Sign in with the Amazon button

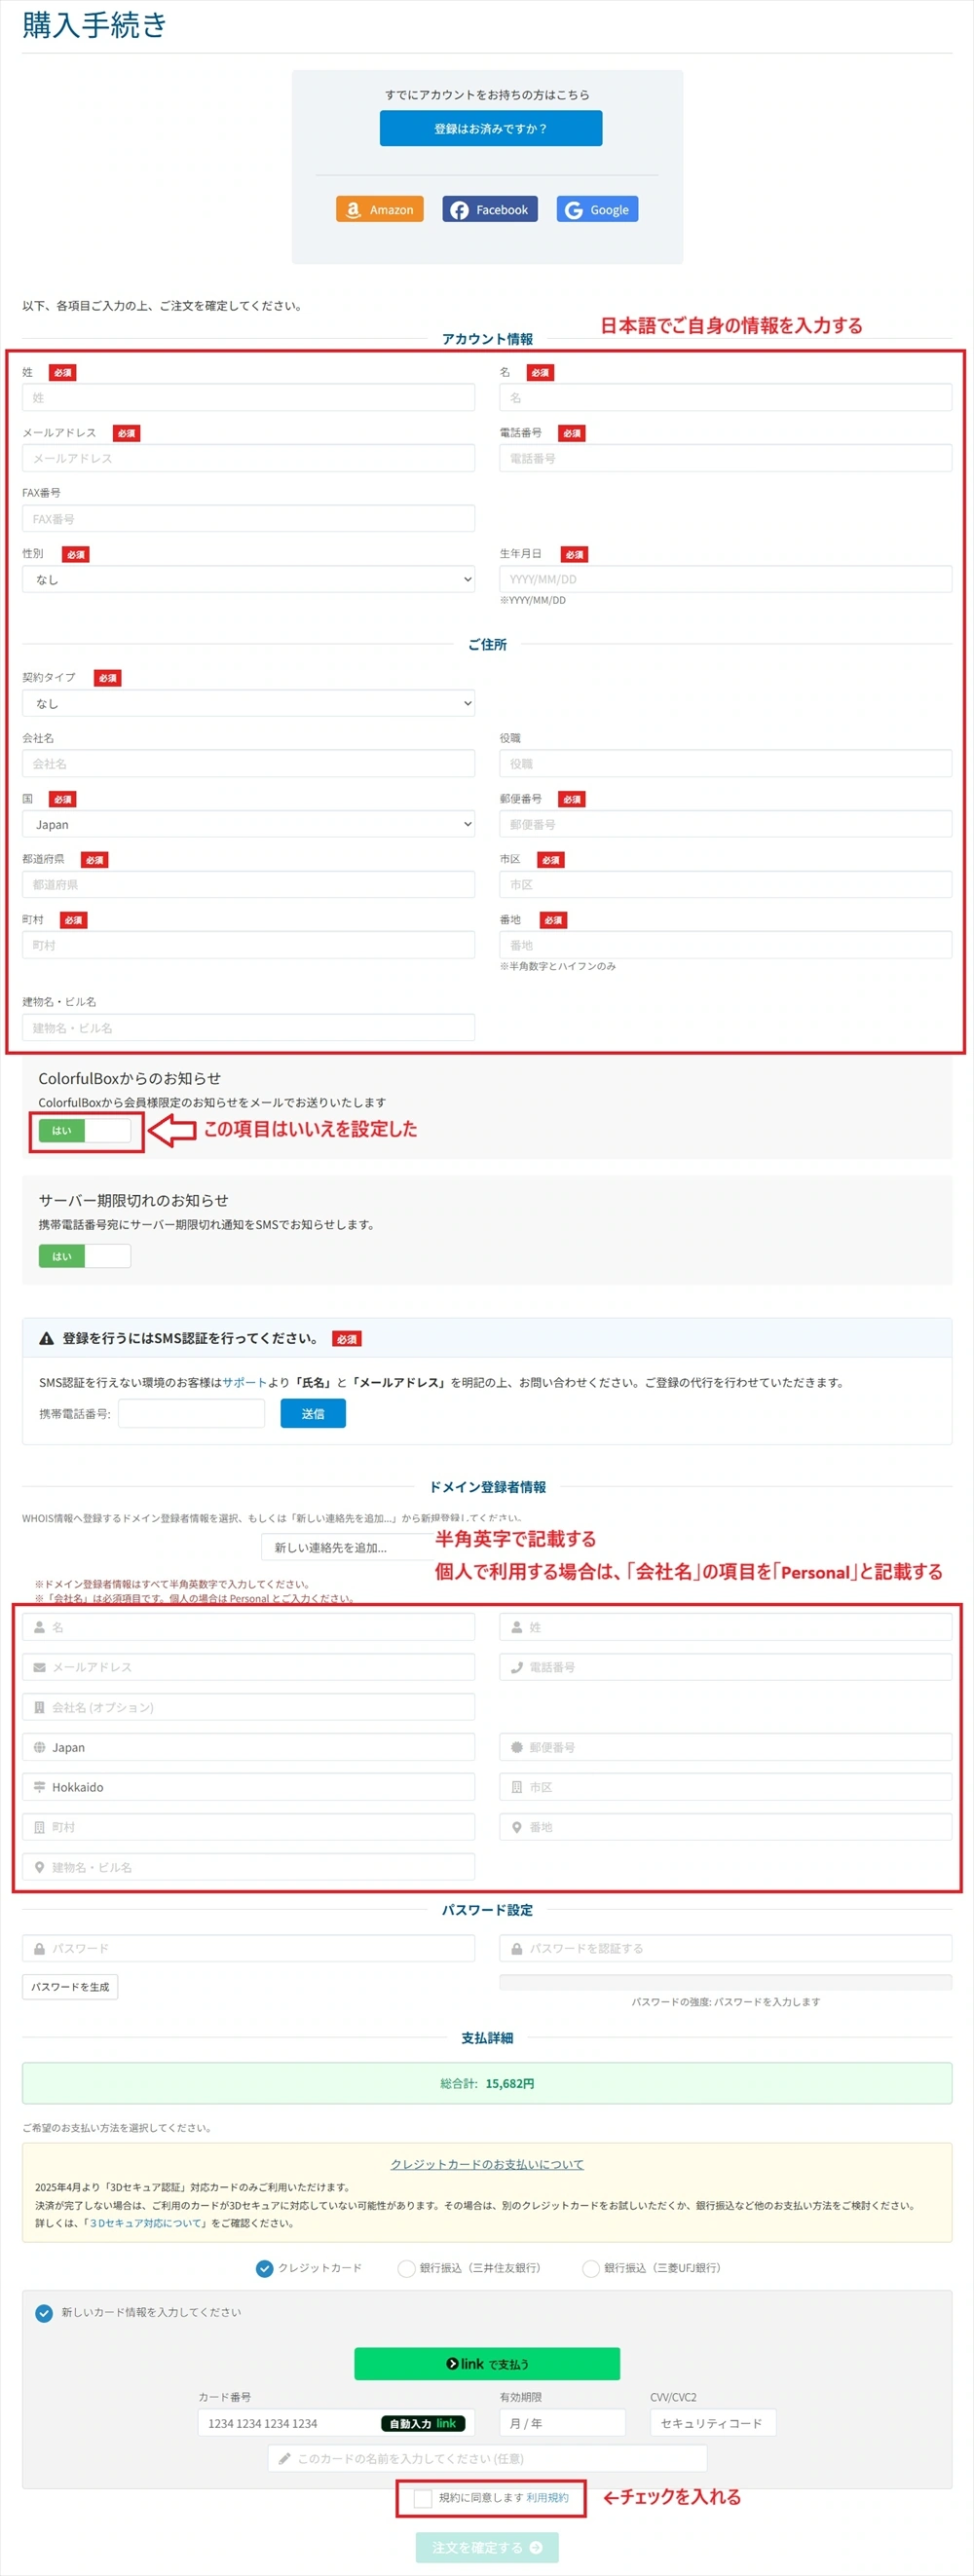click(379, 209)
